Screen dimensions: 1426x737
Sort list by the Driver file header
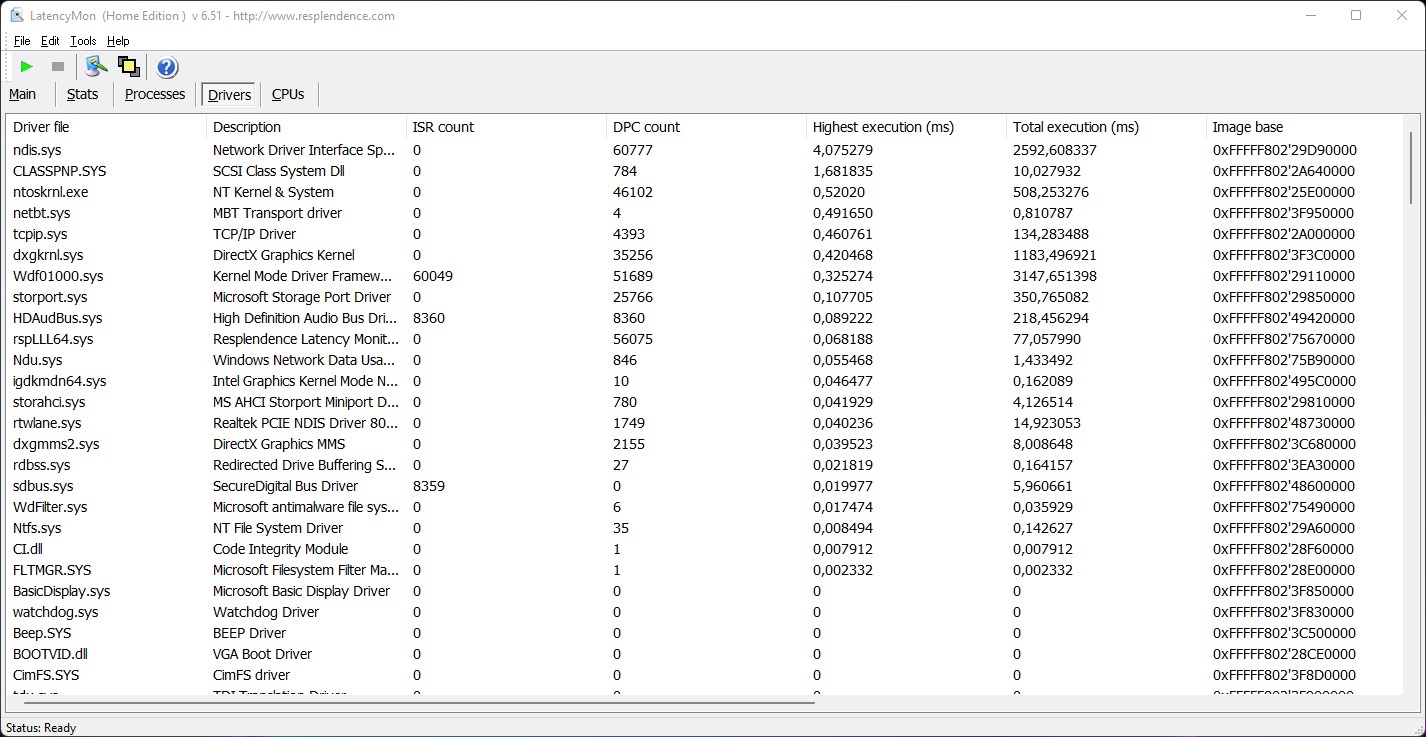click(x=41, y=127)
